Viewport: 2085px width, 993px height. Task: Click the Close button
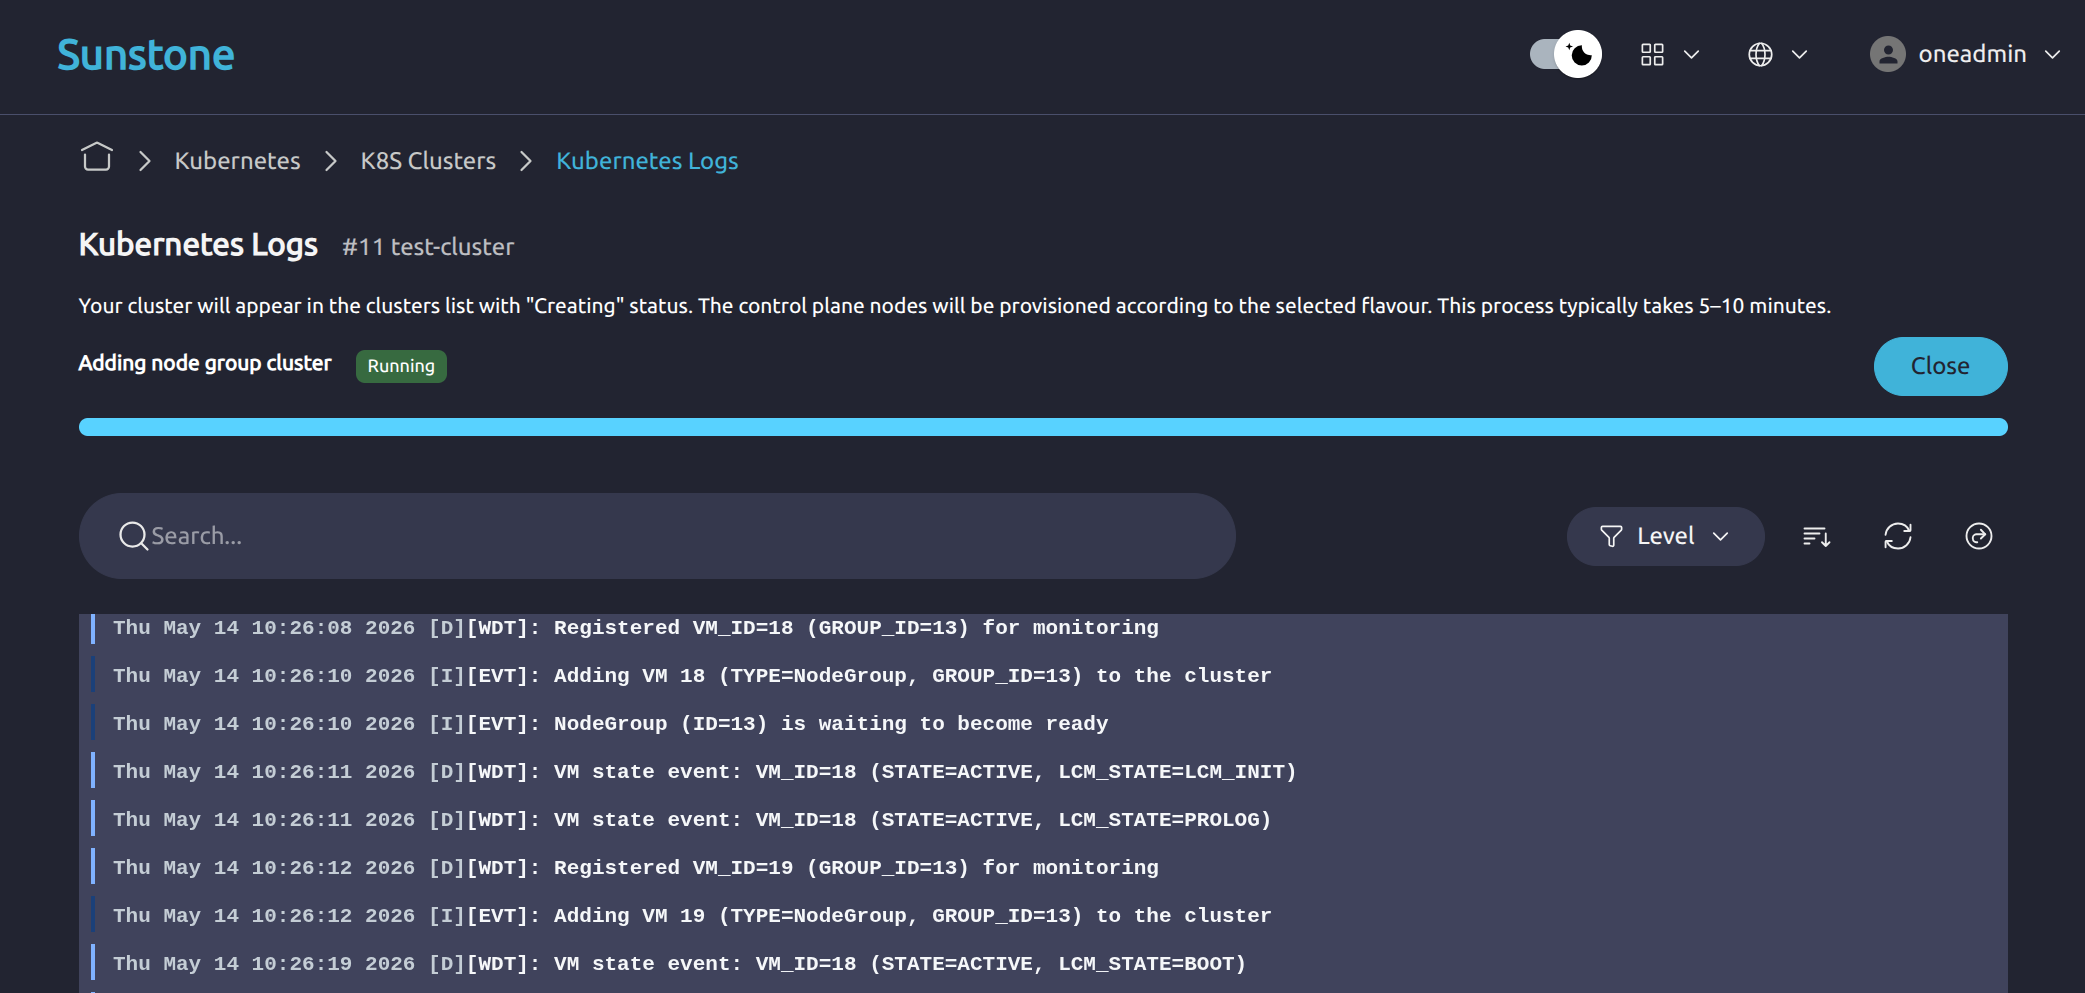[1940, 366]
